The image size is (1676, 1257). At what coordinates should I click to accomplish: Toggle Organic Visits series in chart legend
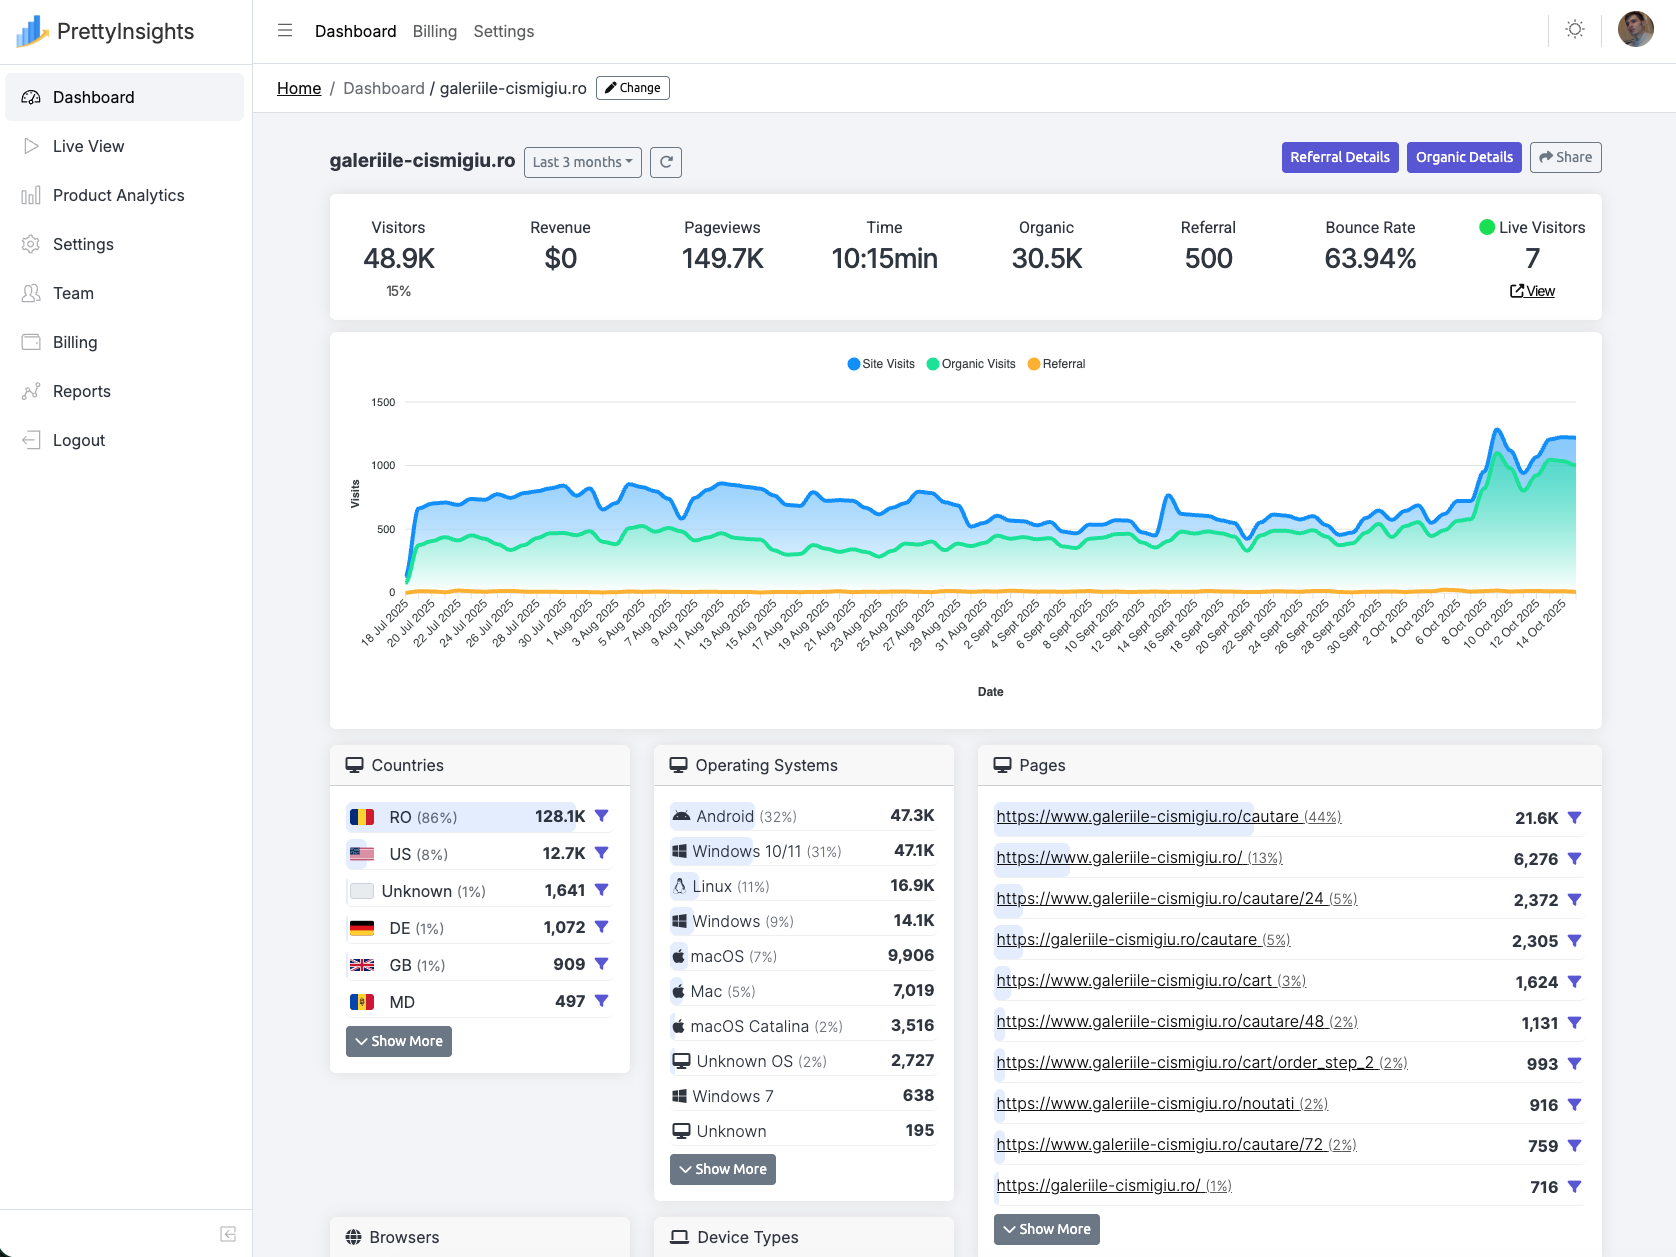pyautogui.click(x=971, y=364)
